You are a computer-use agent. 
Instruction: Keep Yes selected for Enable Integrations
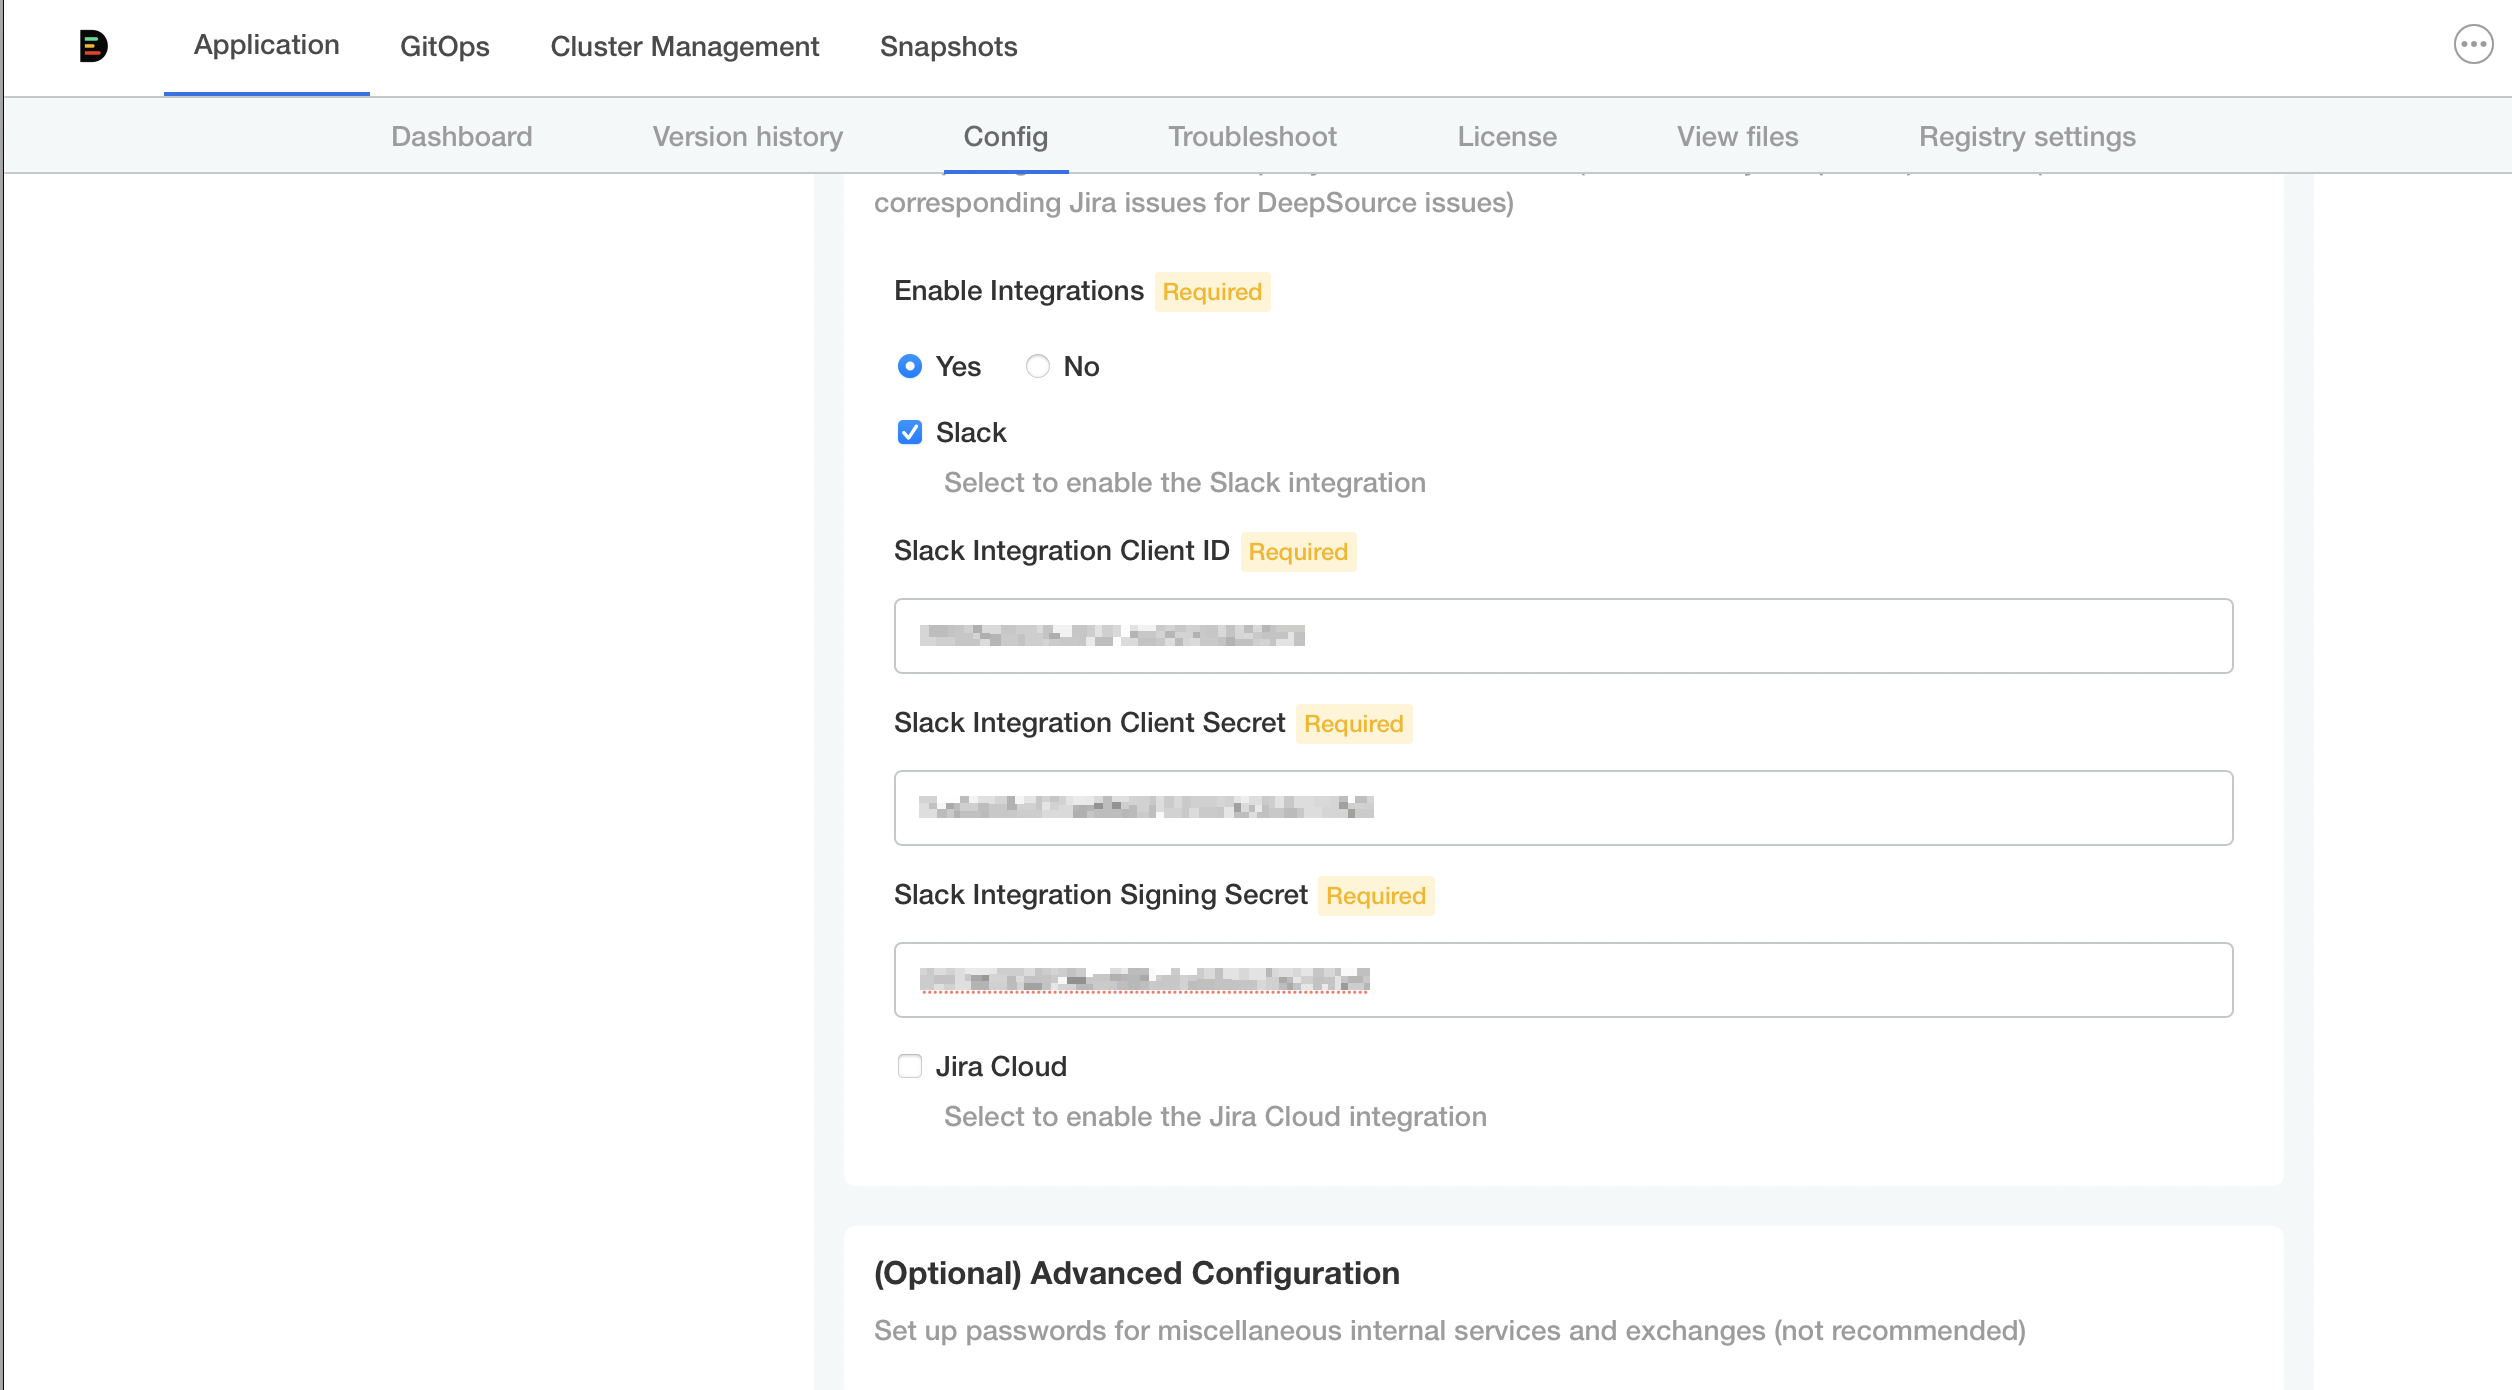click(x=909, y=366)
